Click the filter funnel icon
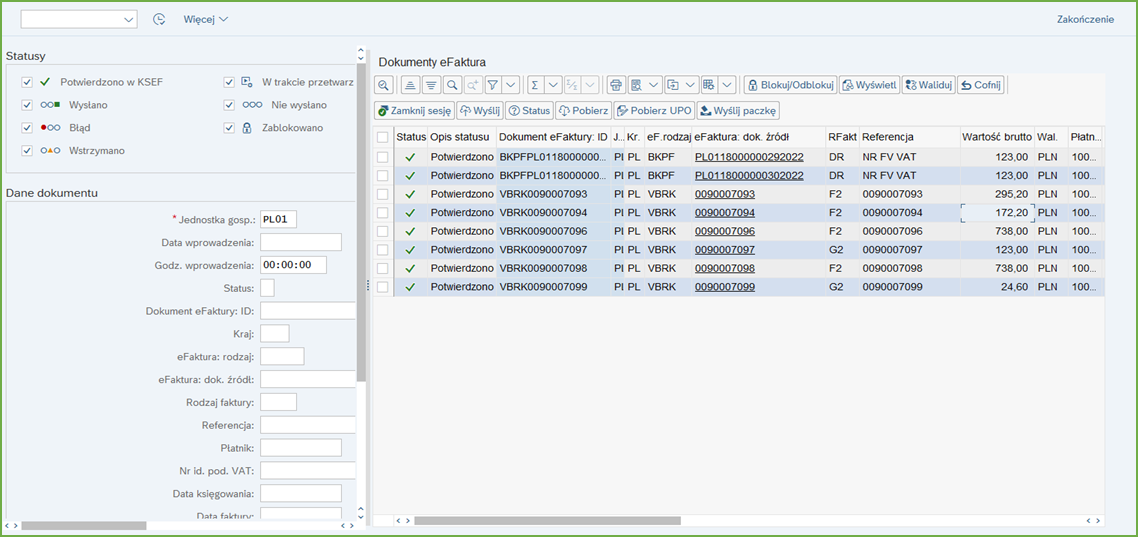The height and width of the screenshot is (537, 1138). click(493, 85)
